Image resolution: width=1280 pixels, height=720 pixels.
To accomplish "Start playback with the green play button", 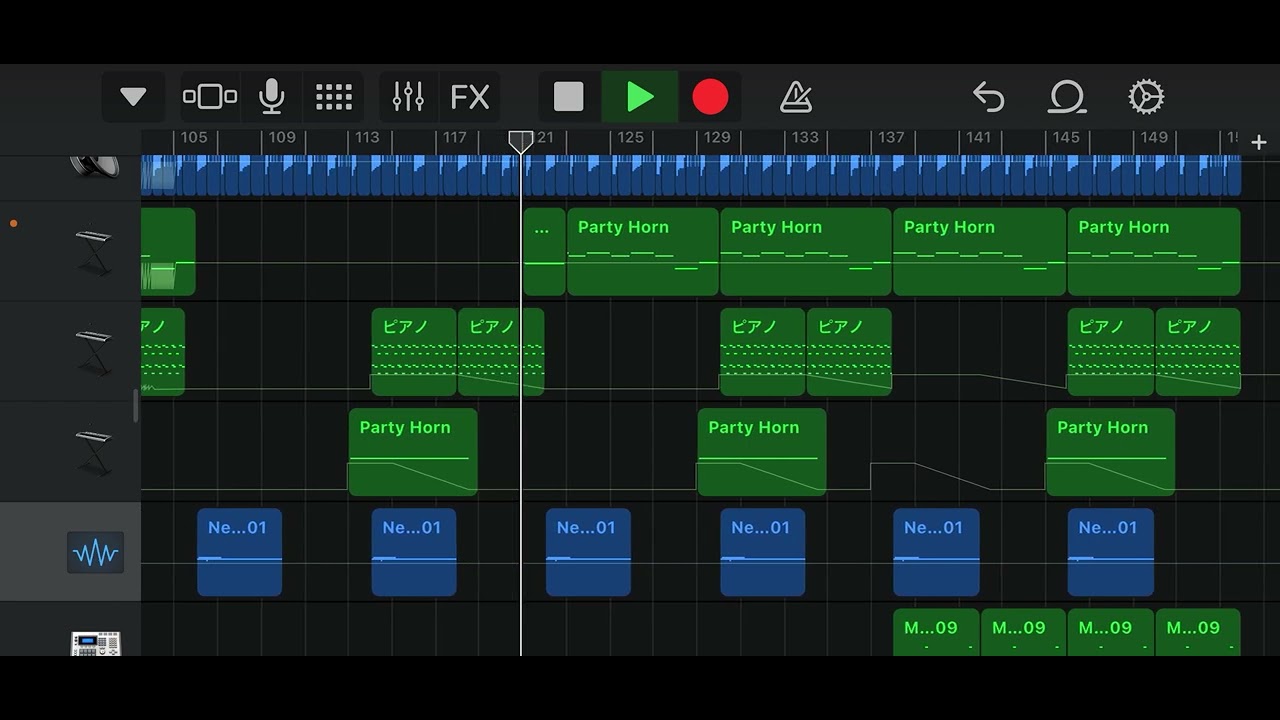I will (x=640, y=97).
